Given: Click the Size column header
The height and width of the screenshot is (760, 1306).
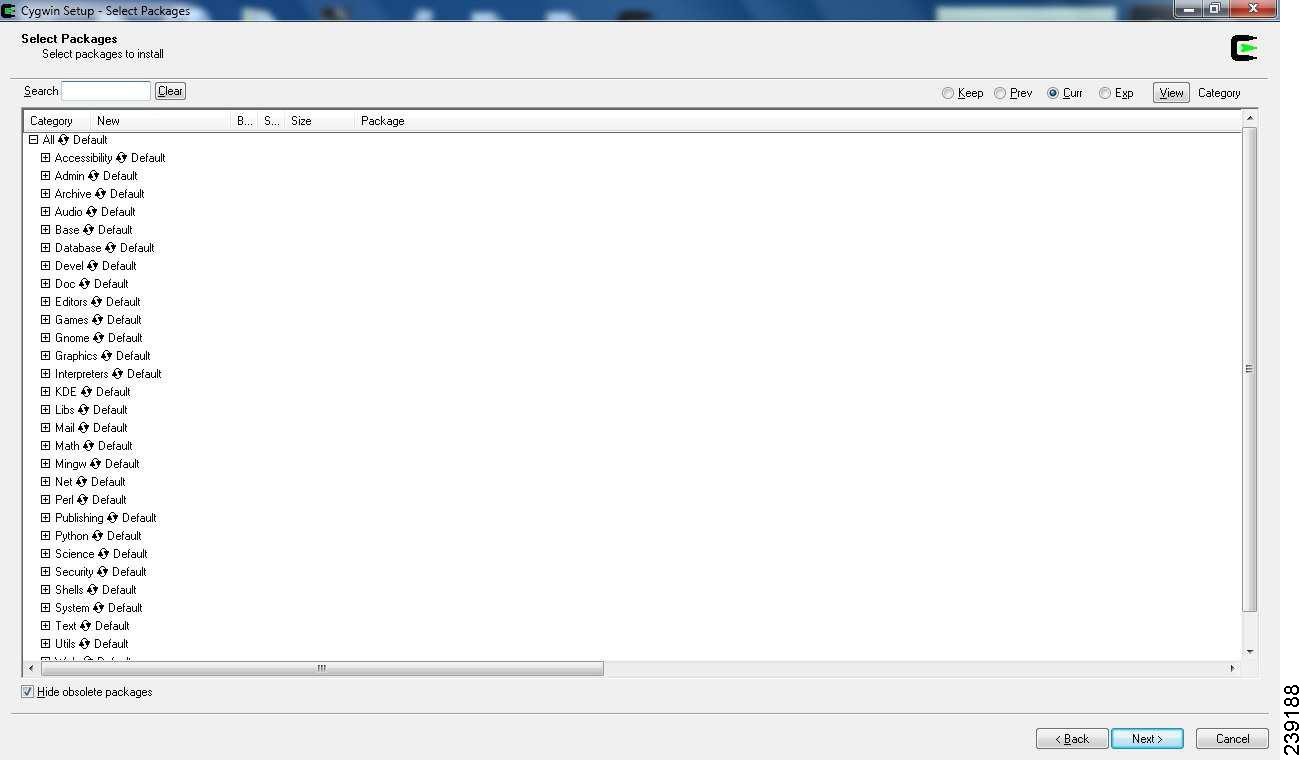Looking at the screenshot, I should 319,121.
